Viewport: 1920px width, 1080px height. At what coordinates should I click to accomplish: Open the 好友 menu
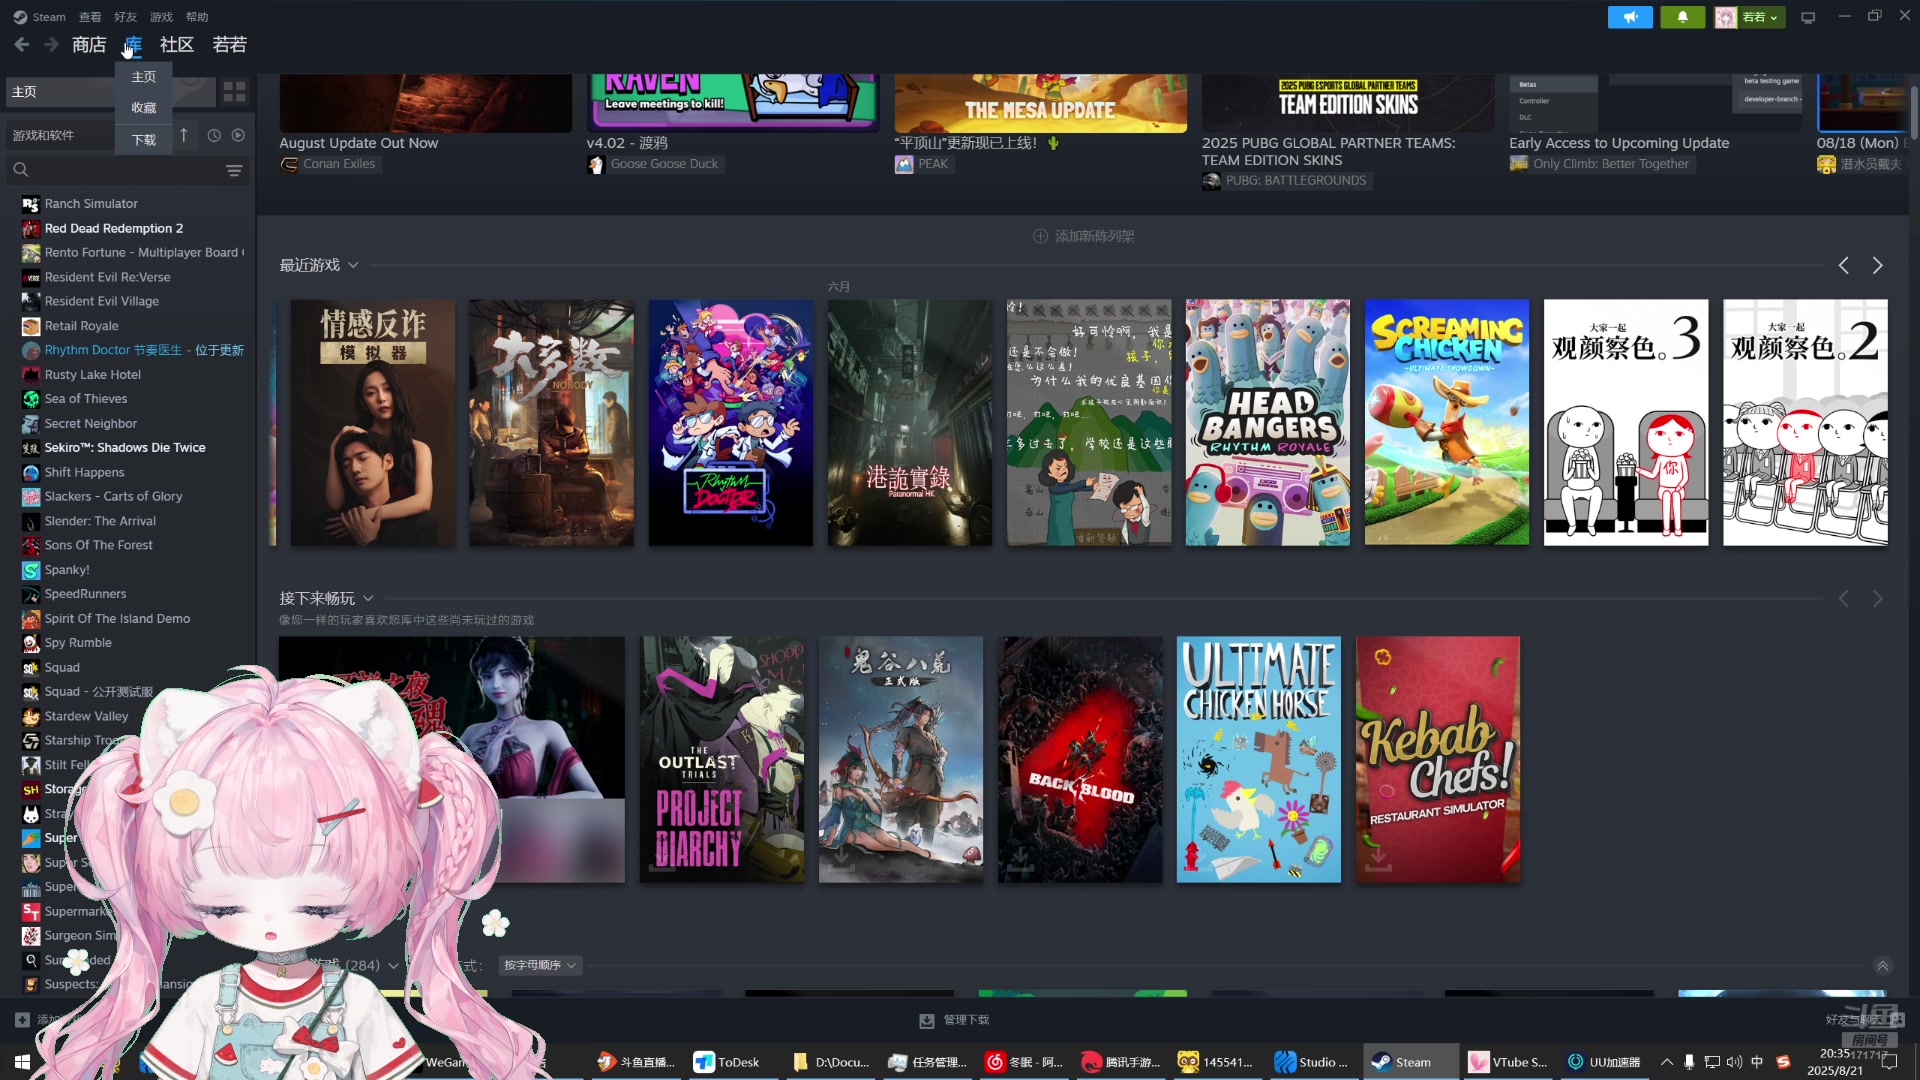(x=125, y=17)
